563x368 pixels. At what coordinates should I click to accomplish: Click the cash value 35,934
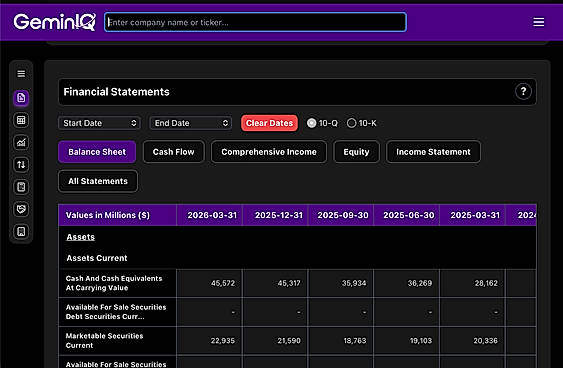(x=354, y=283)
